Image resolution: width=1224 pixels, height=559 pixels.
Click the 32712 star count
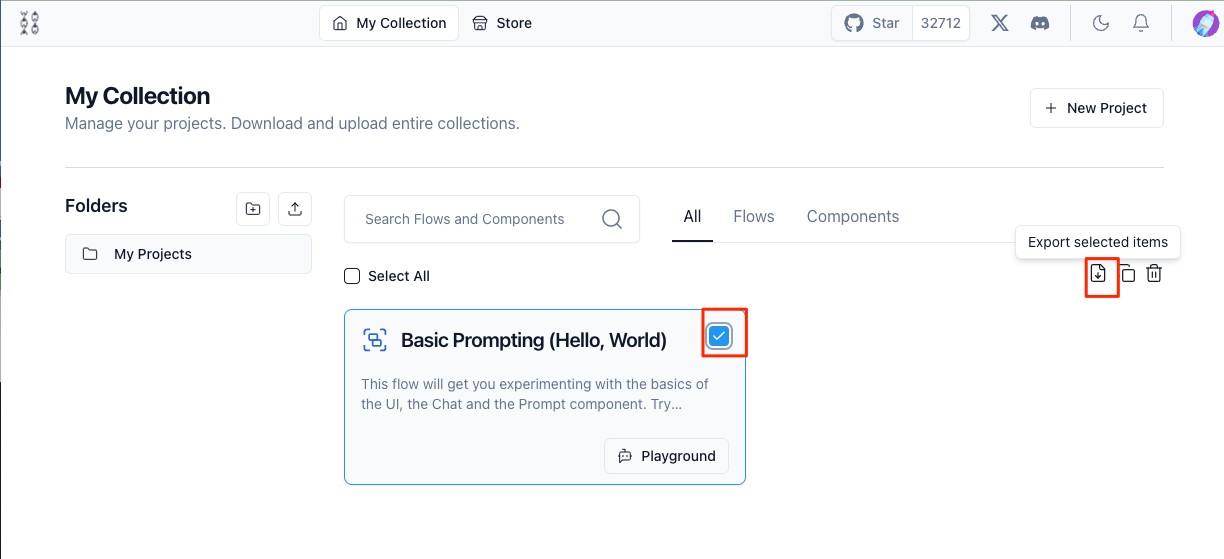940,23
